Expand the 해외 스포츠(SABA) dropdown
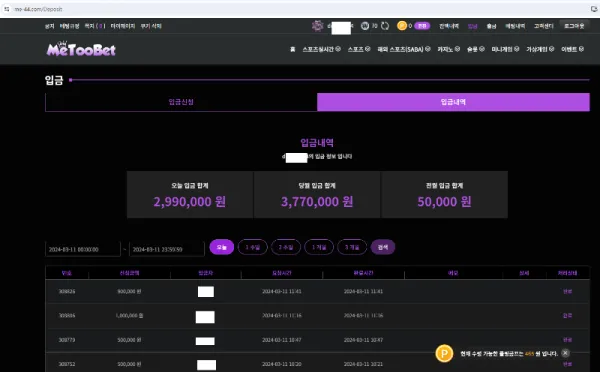The width and height of the screenshot is (600, 372). click(404, 49)
